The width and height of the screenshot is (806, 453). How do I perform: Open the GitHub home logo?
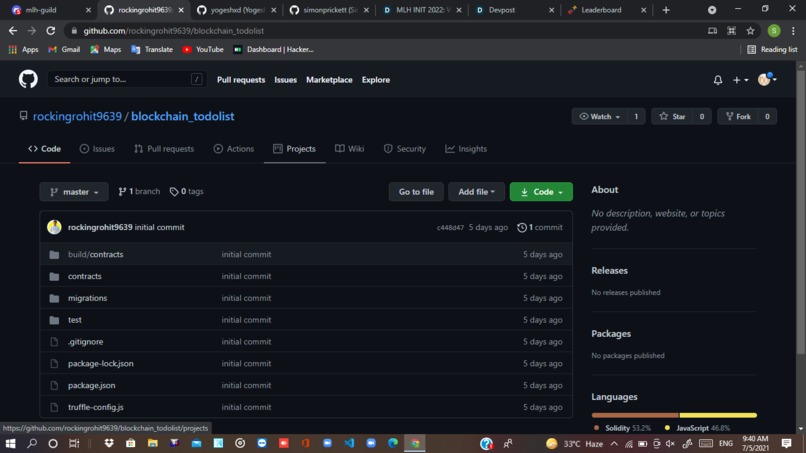pos(28,79)
